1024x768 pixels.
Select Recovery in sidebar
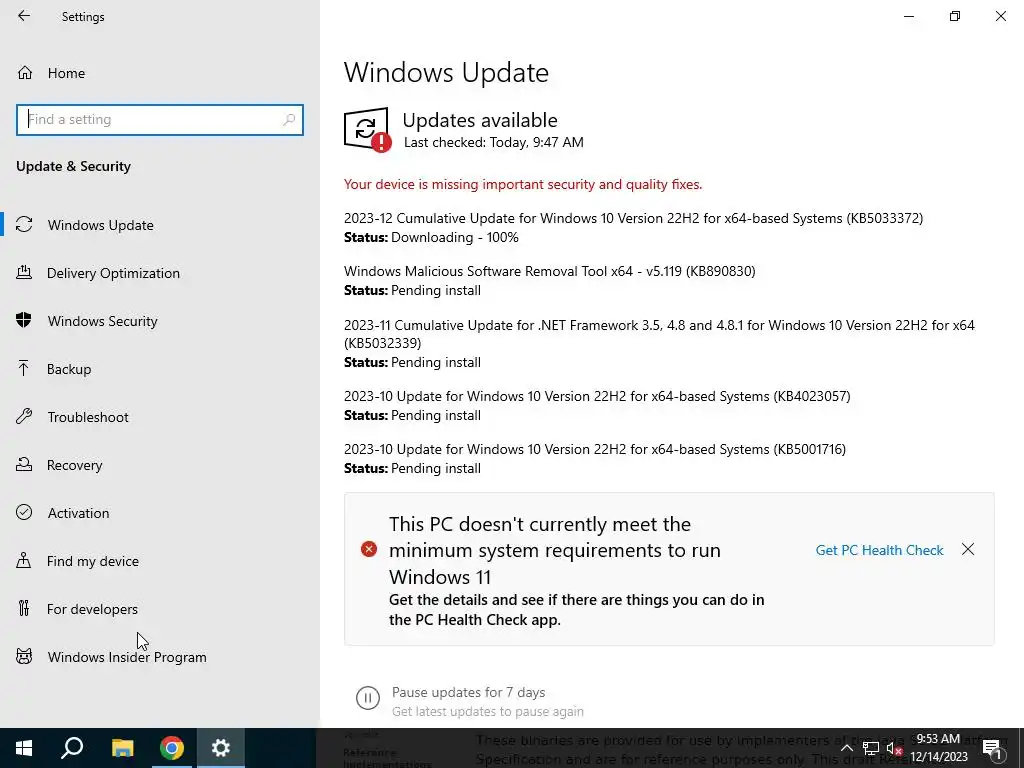(74, 465)
